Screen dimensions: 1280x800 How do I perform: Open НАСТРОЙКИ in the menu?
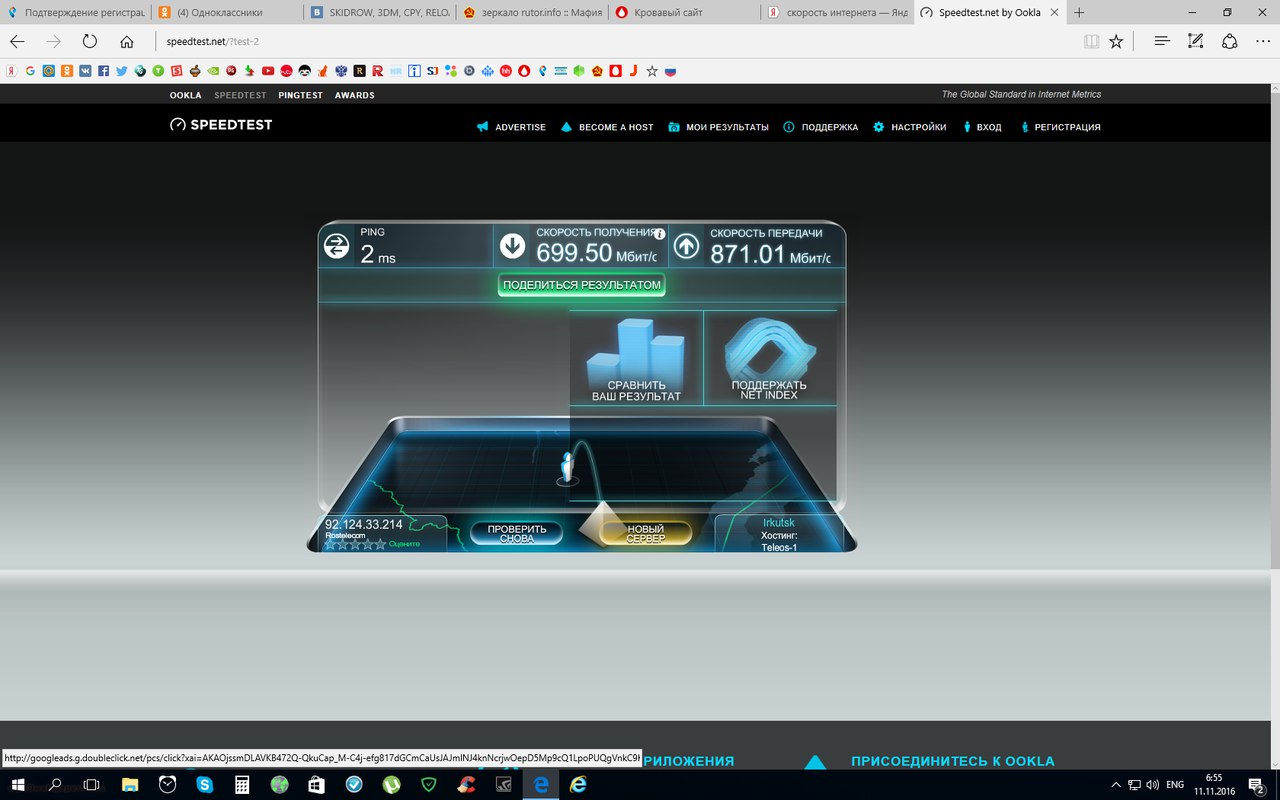coord(909,127)
